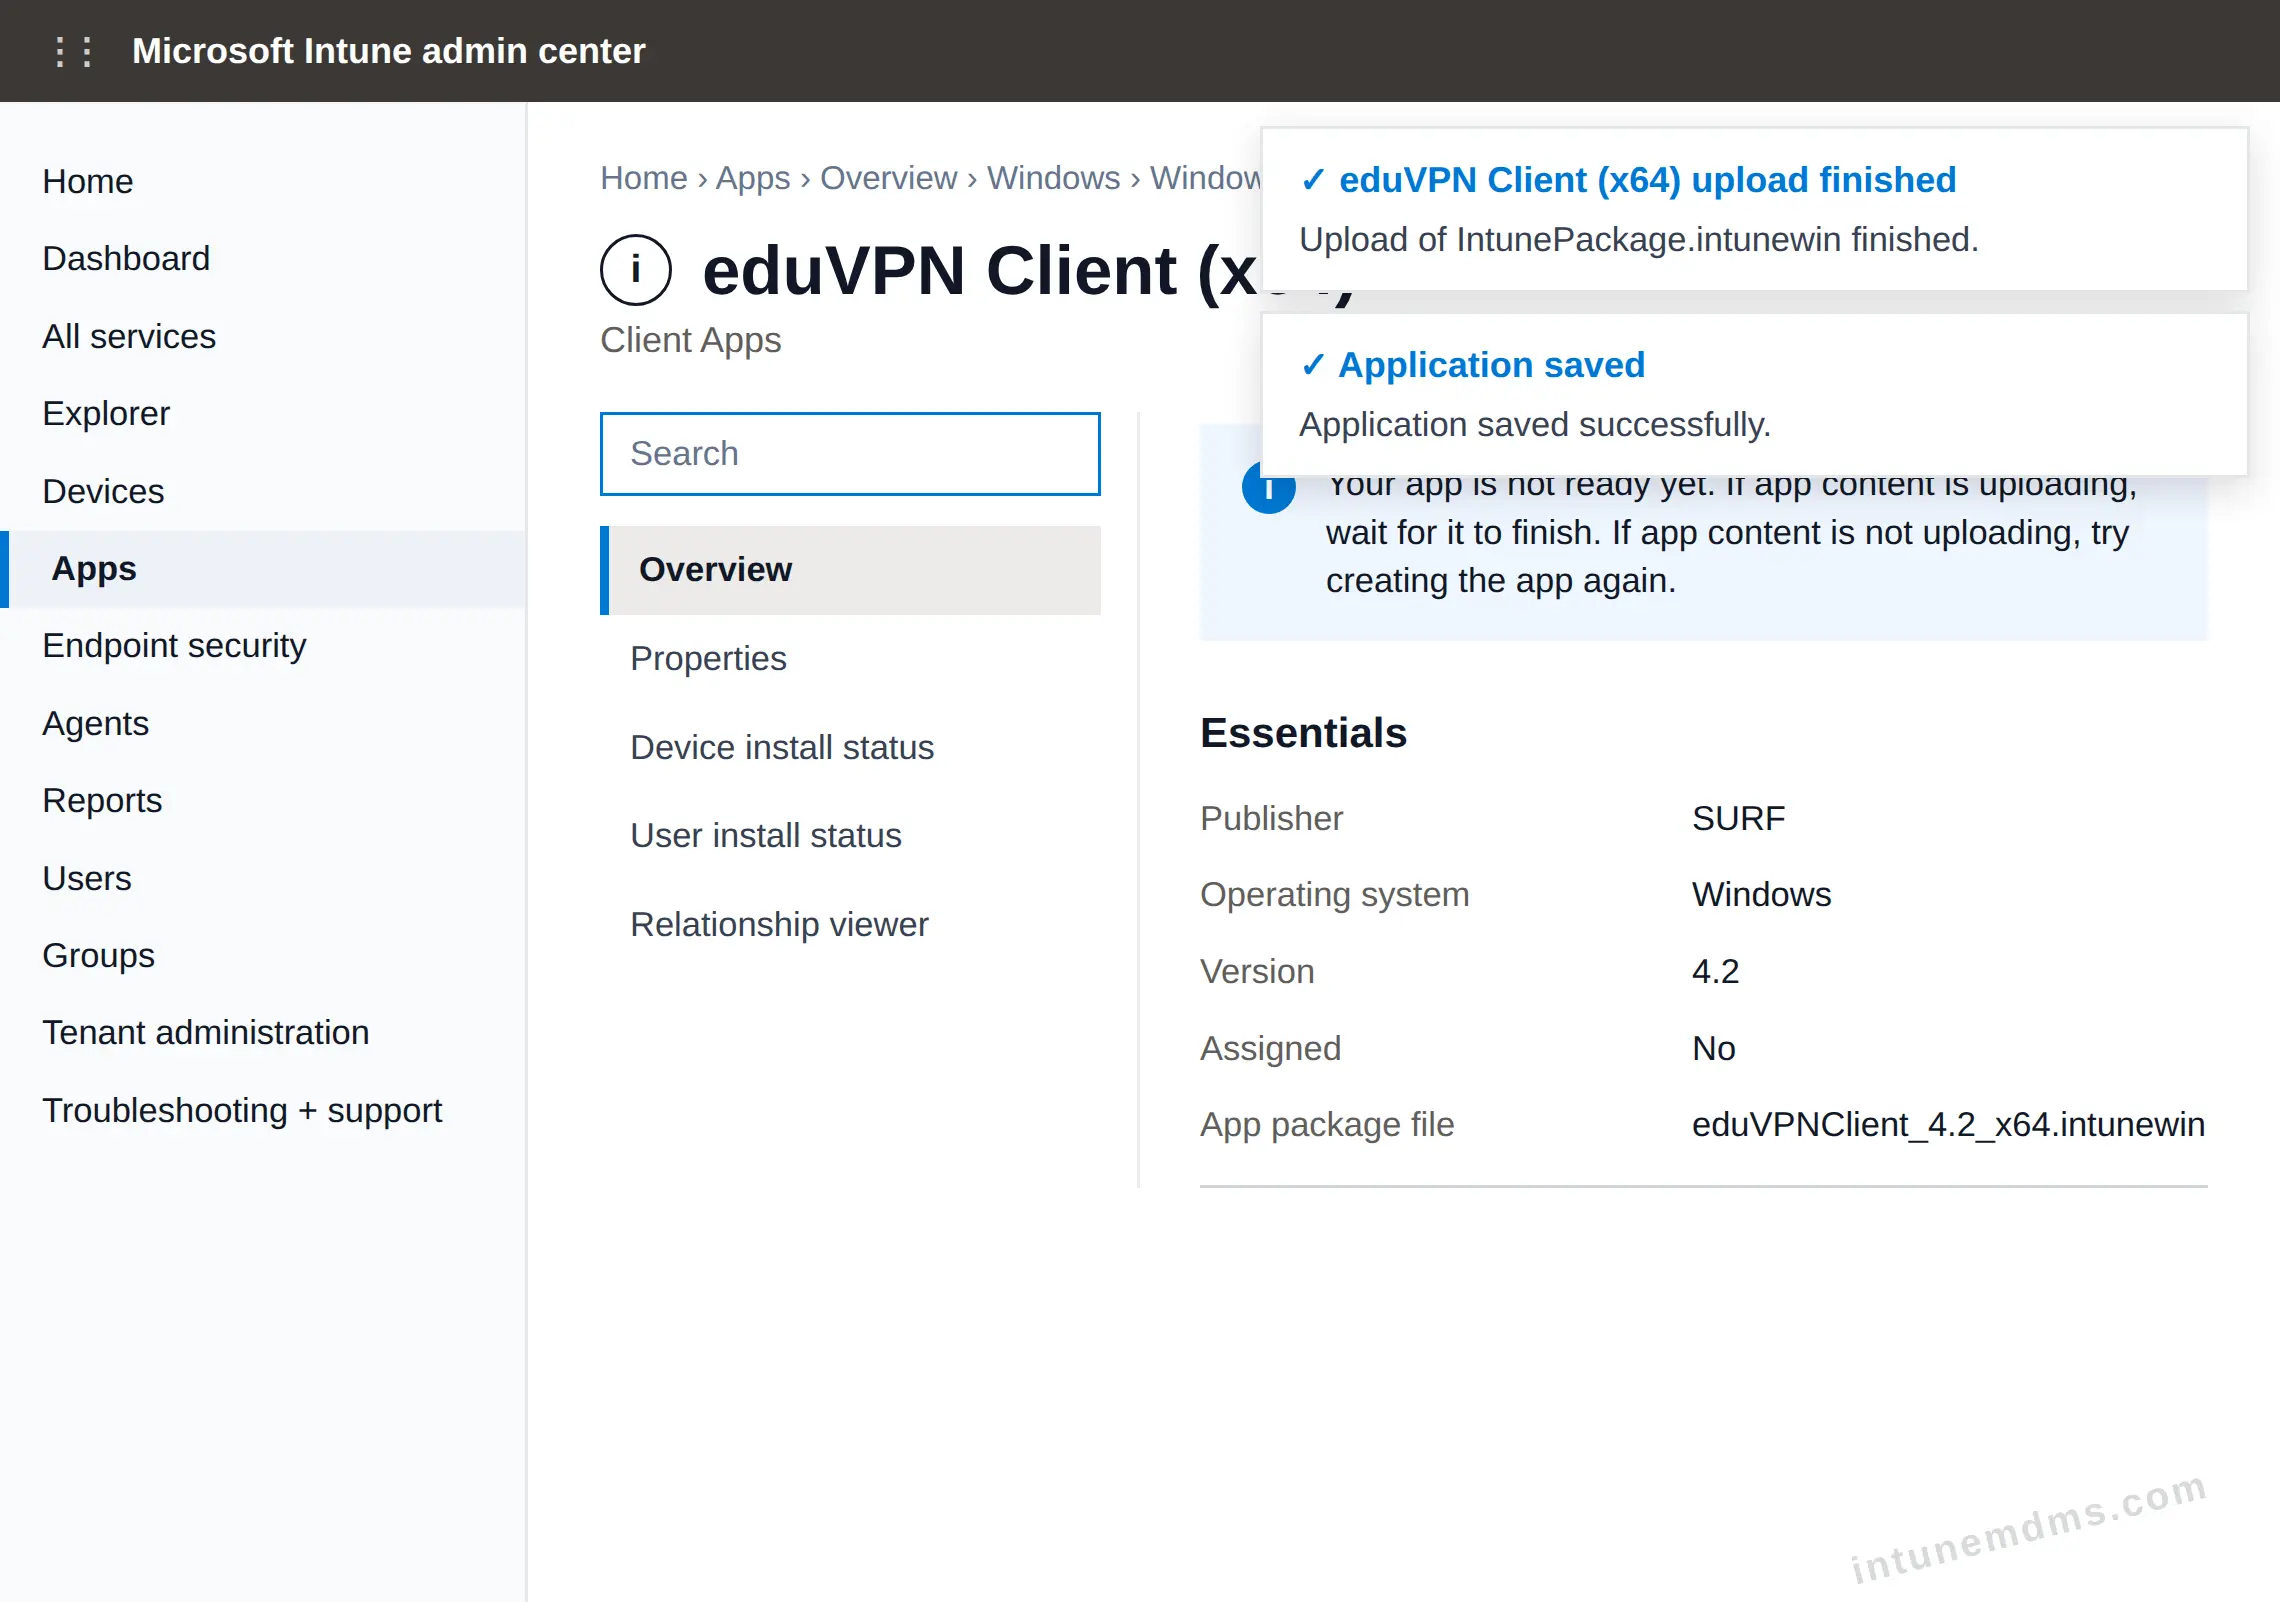Select the version value 4.2
The image size is (2280, 1602).
click(x=1715, y=971)
